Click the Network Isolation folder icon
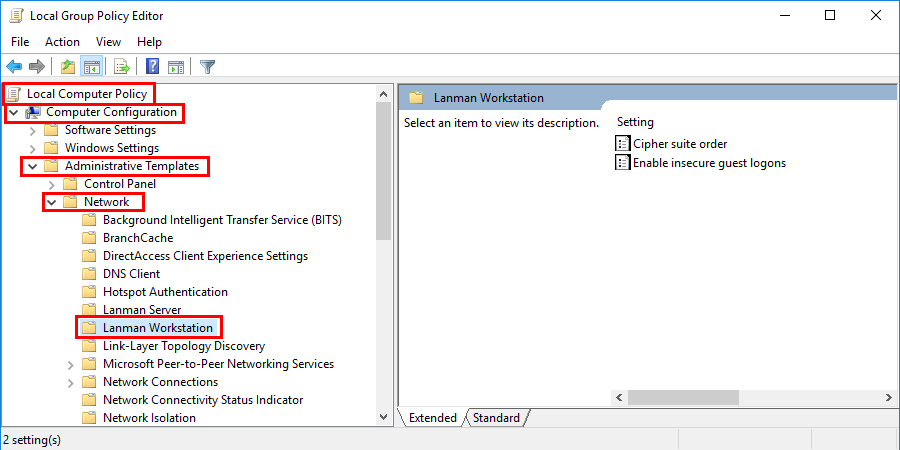 (89, 418)
